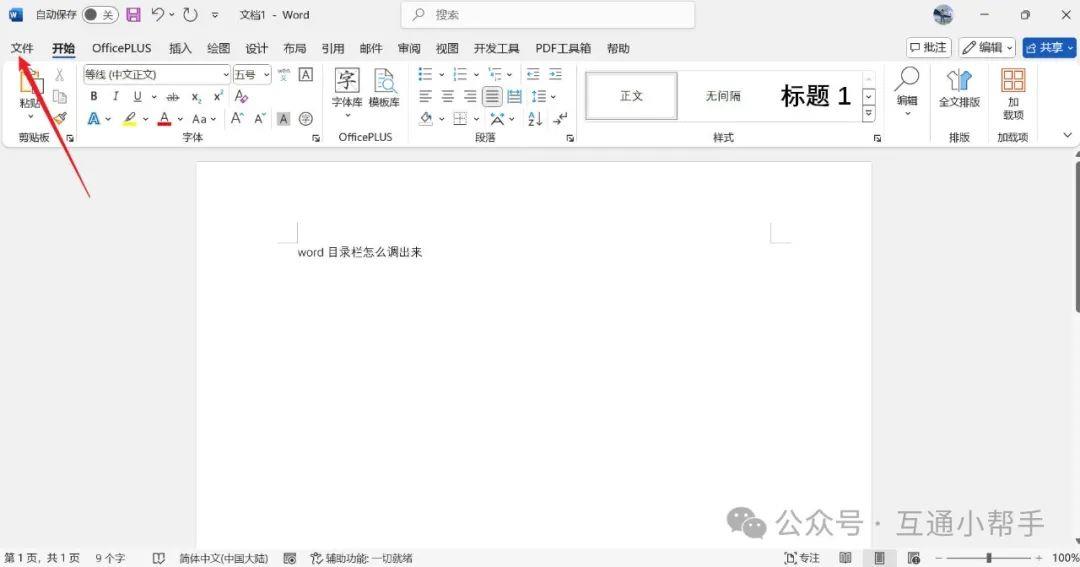Align text left
1080x567 pixels.
coord(426,96)
